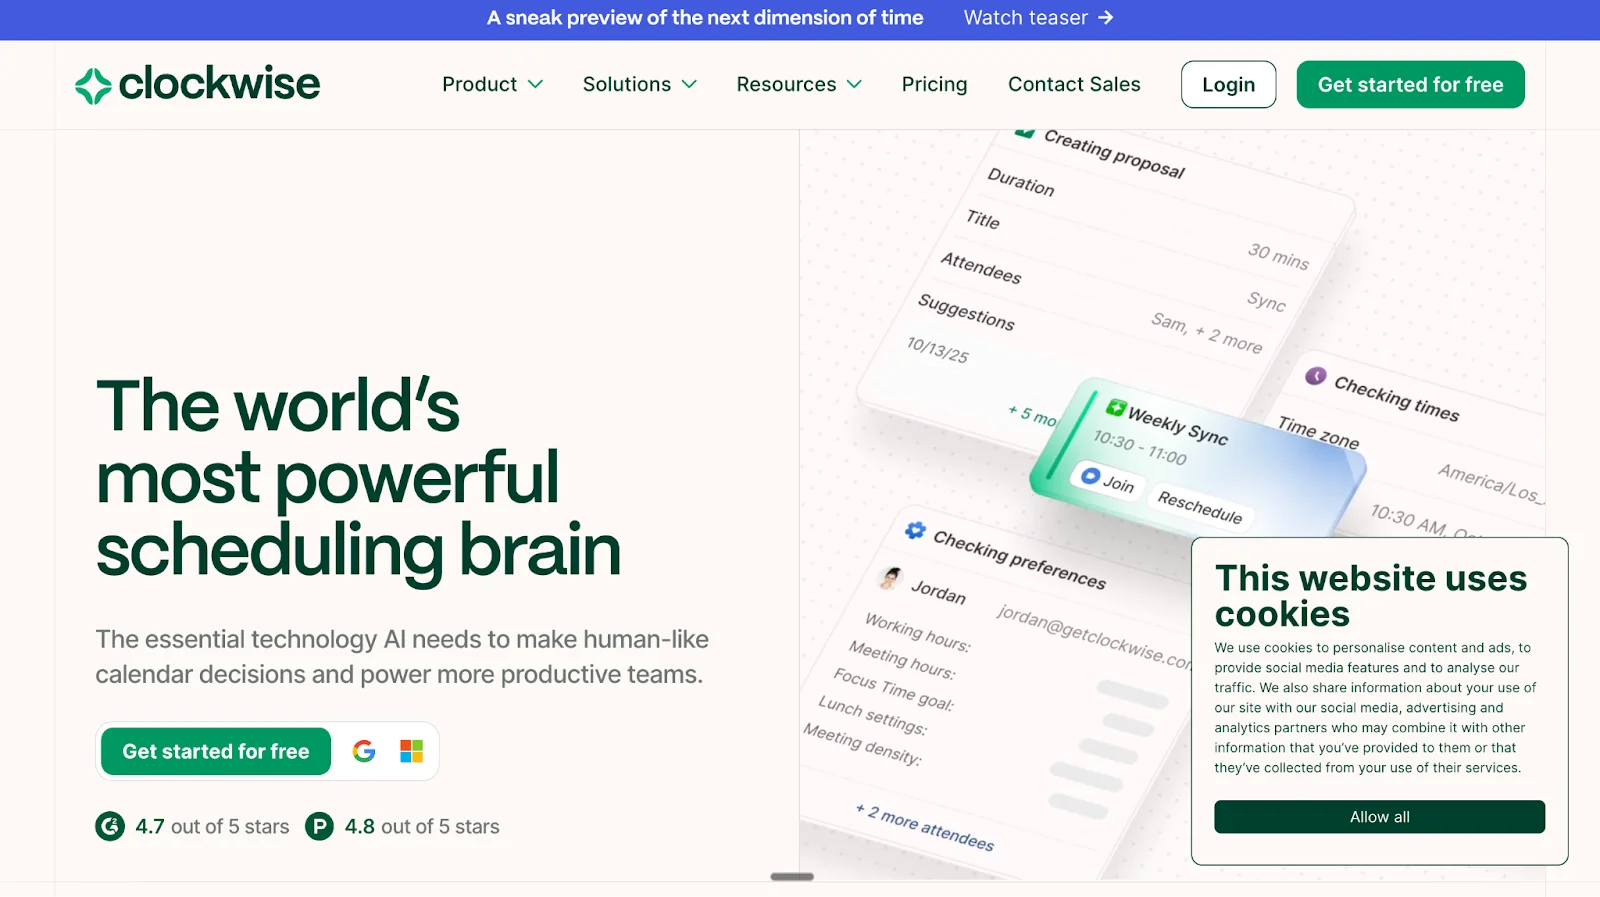Click the 'Checking times' label
1600x897 pixels.
point(1397,398)
